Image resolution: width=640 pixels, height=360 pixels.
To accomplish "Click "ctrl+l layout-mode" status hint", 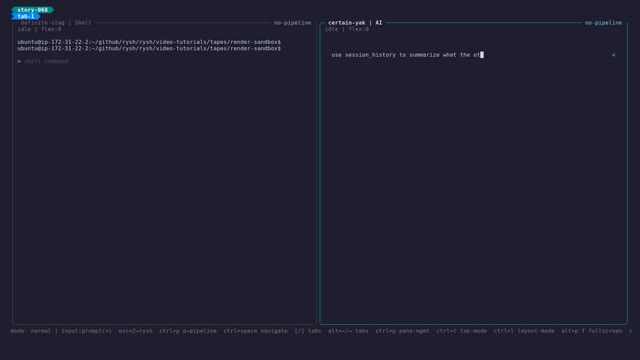I will pyautogui.click(x=524, y=331).
